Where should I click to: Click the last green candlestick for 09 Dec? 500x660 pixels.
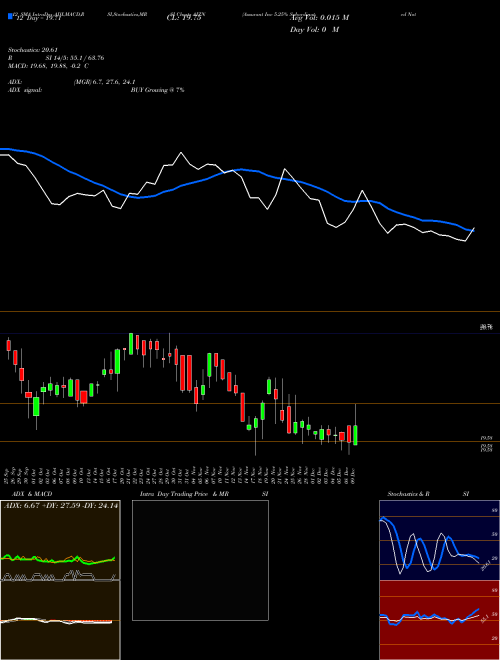(356, 435)
